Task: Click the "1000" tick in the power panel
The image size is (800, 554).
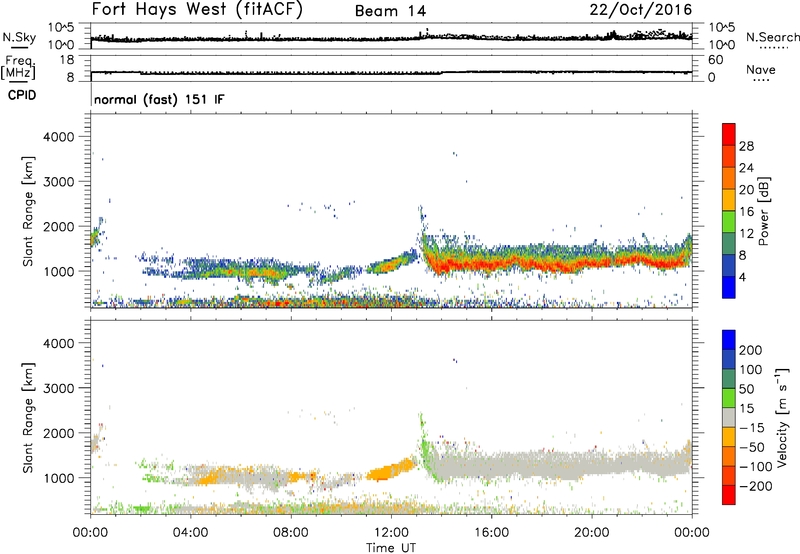Action: [x=58, y=271]
